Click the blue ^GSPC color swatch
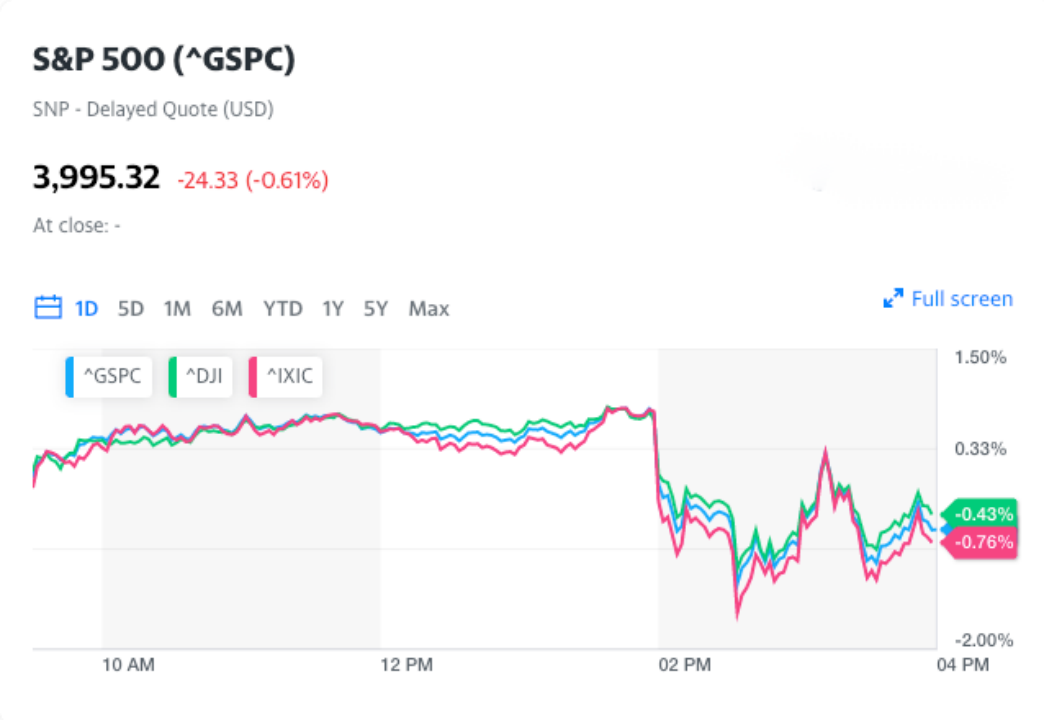The image size is (1044, 720). (70, 376)
